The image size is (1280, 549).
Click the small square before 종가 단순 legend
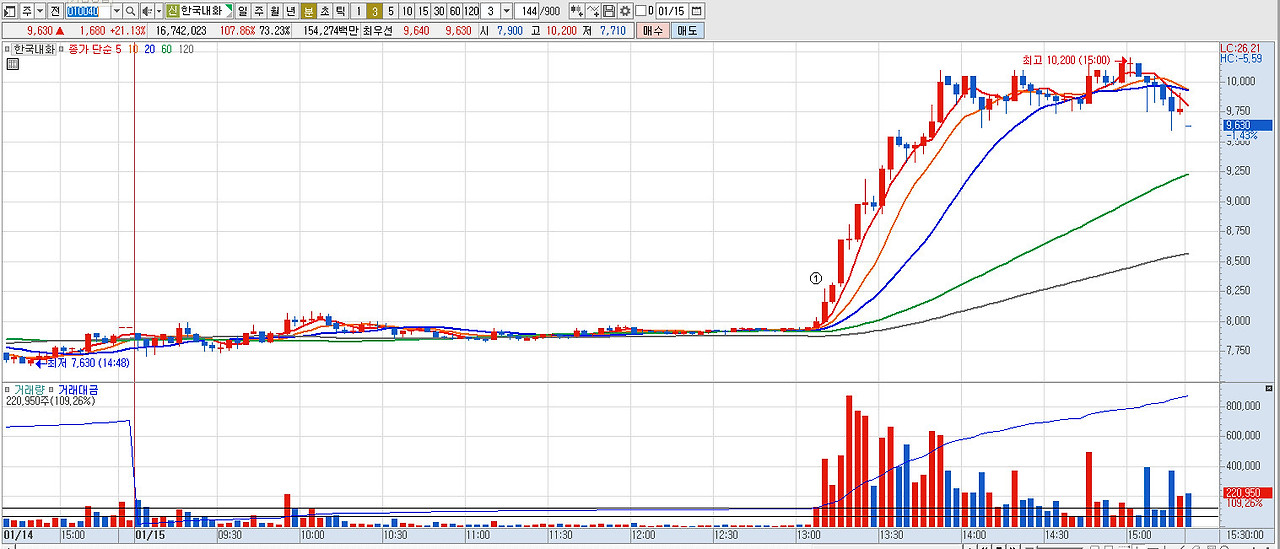point(63,49)
